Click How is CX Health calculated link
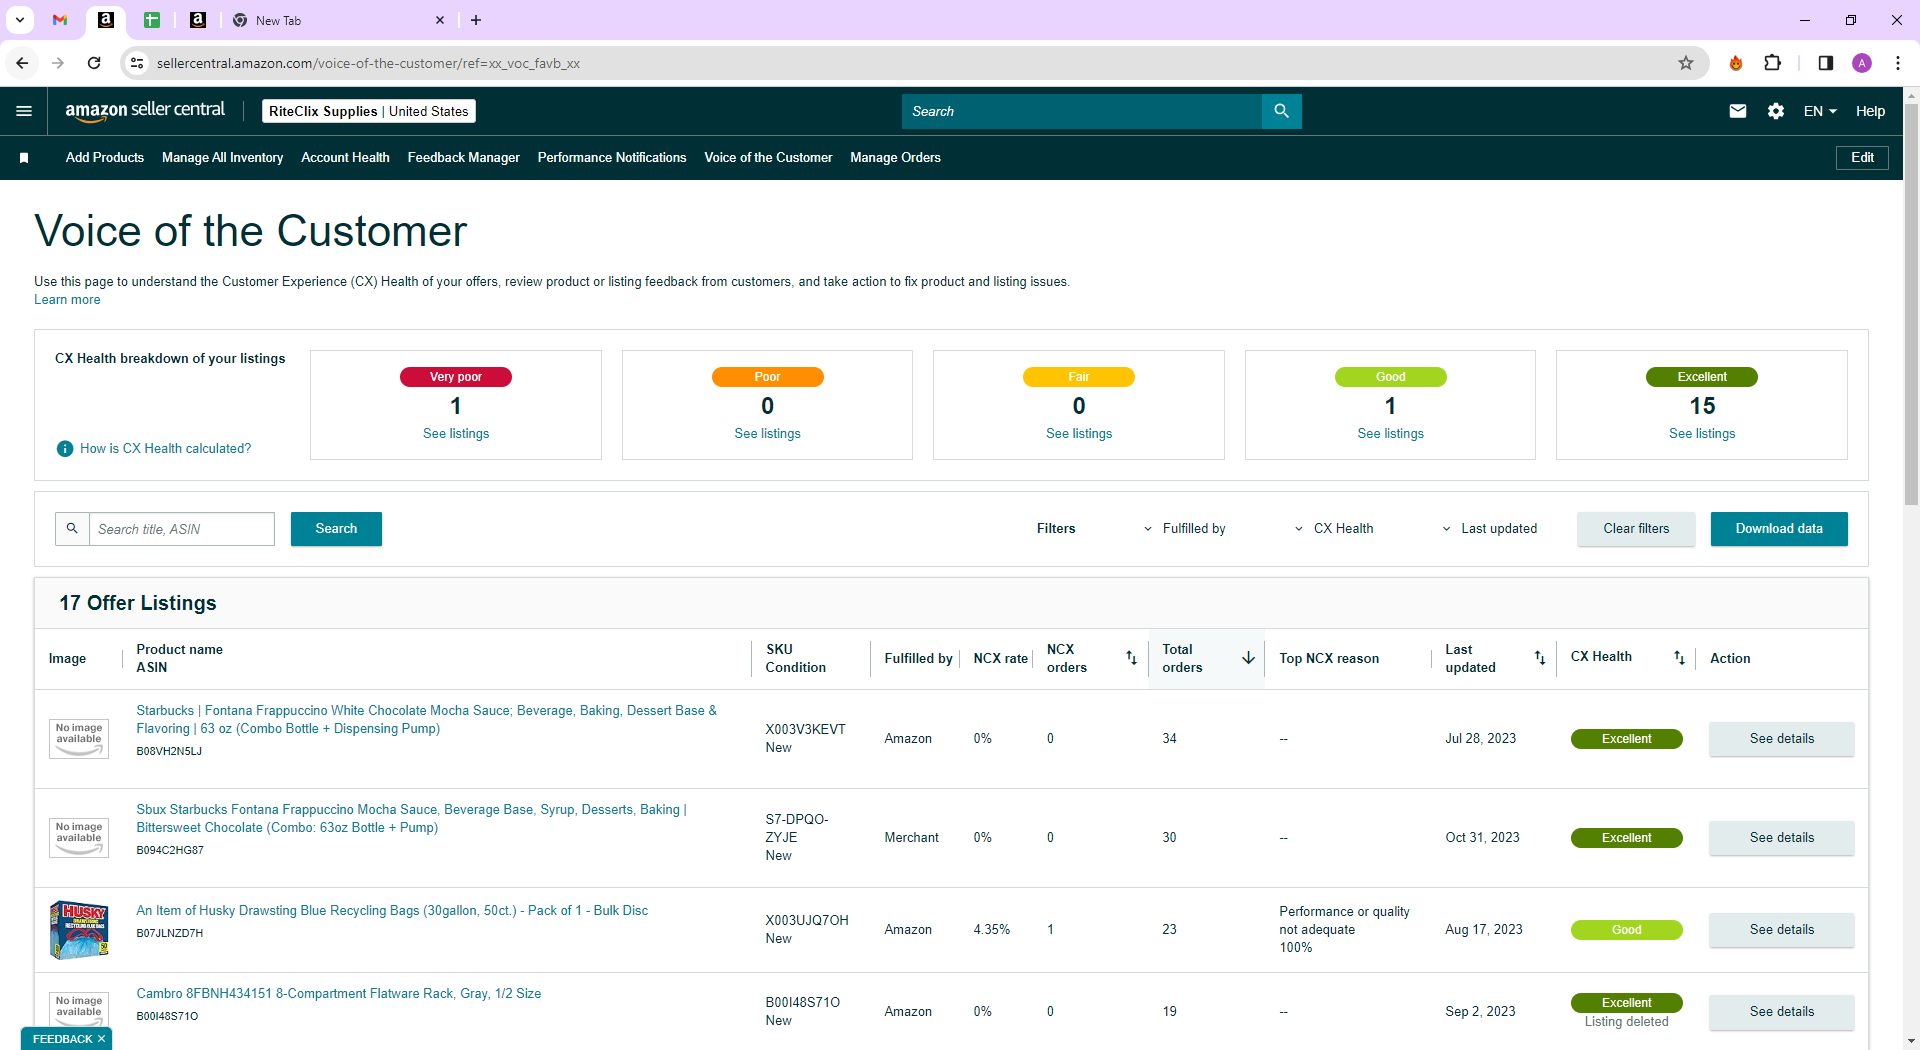This screenshot has width=1920, height=1050. 166,449
